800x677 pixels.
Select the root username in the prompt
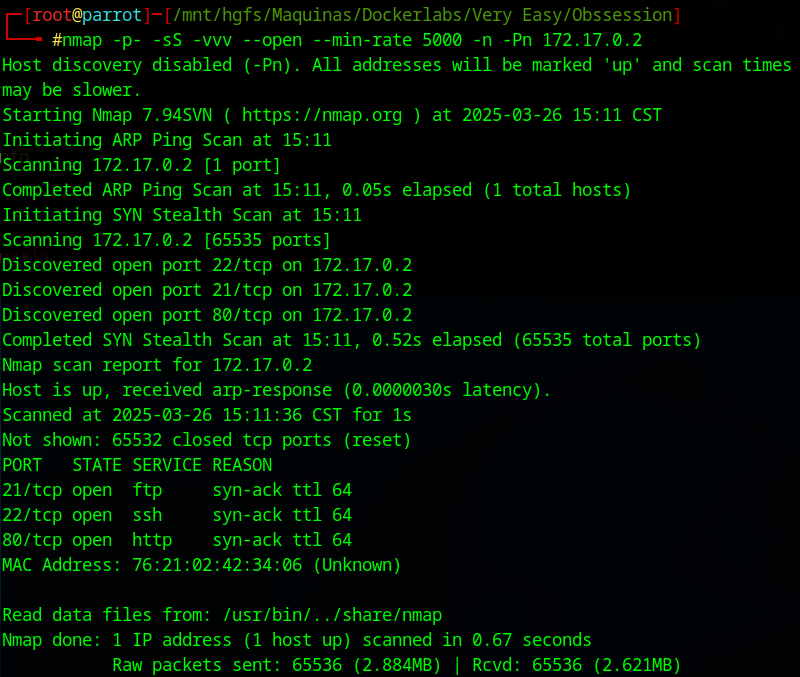coord(47,15)
